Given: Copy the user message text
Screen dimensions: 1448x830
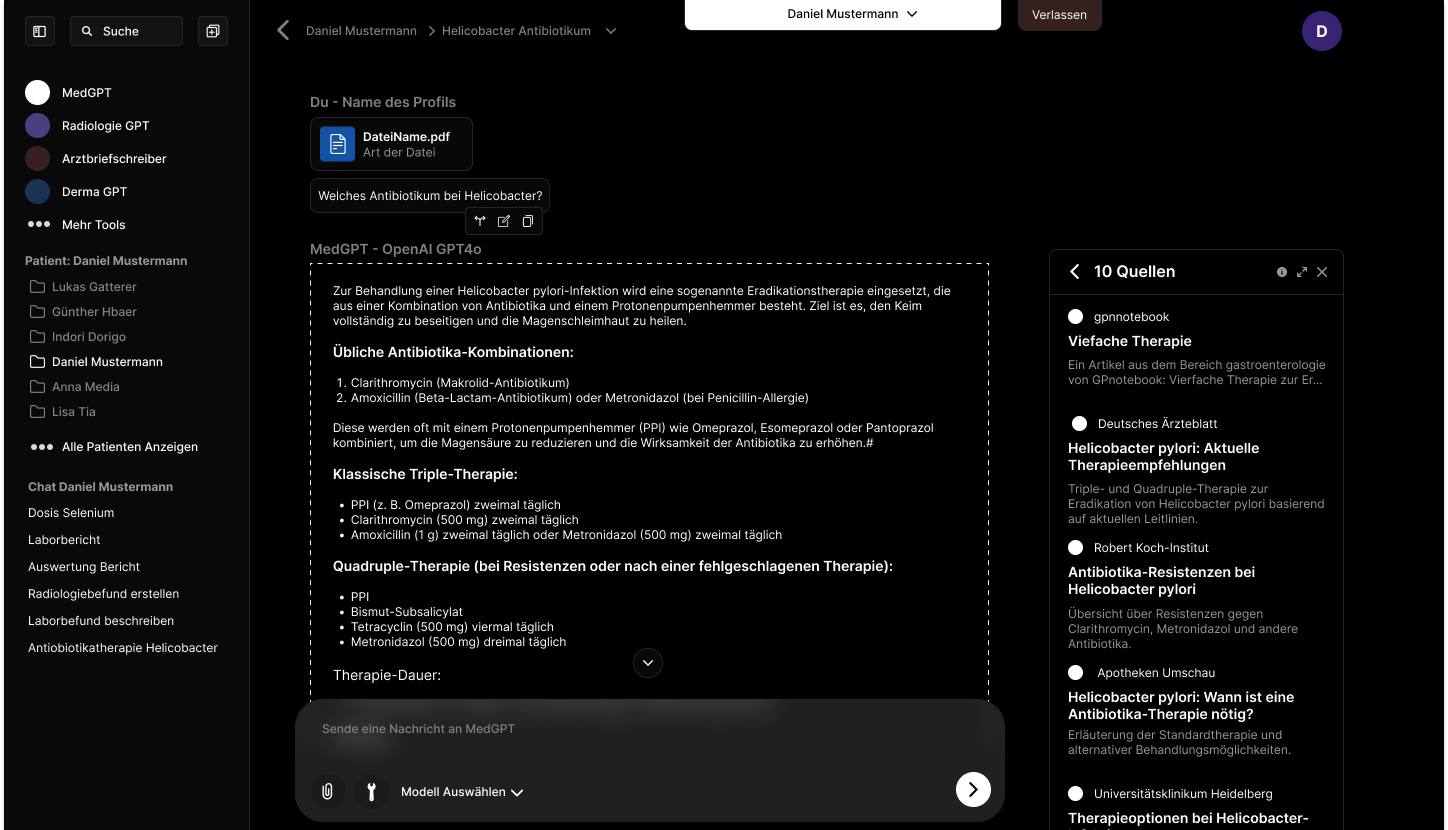Looking at the screenshot, I should tap(528, 221).
